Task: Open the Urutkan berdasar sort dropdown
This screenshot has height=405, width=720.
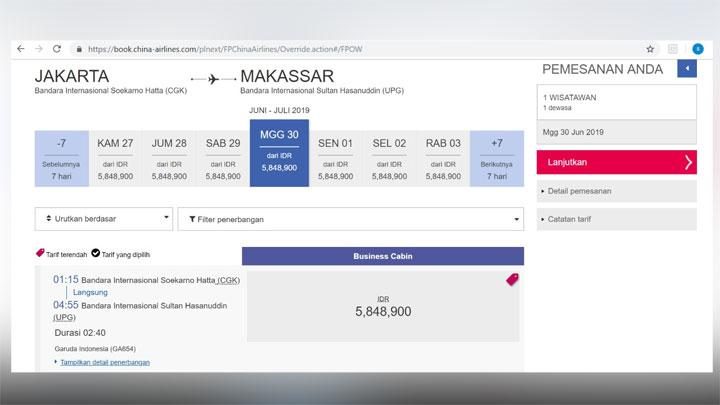Action: pos(104,219)
